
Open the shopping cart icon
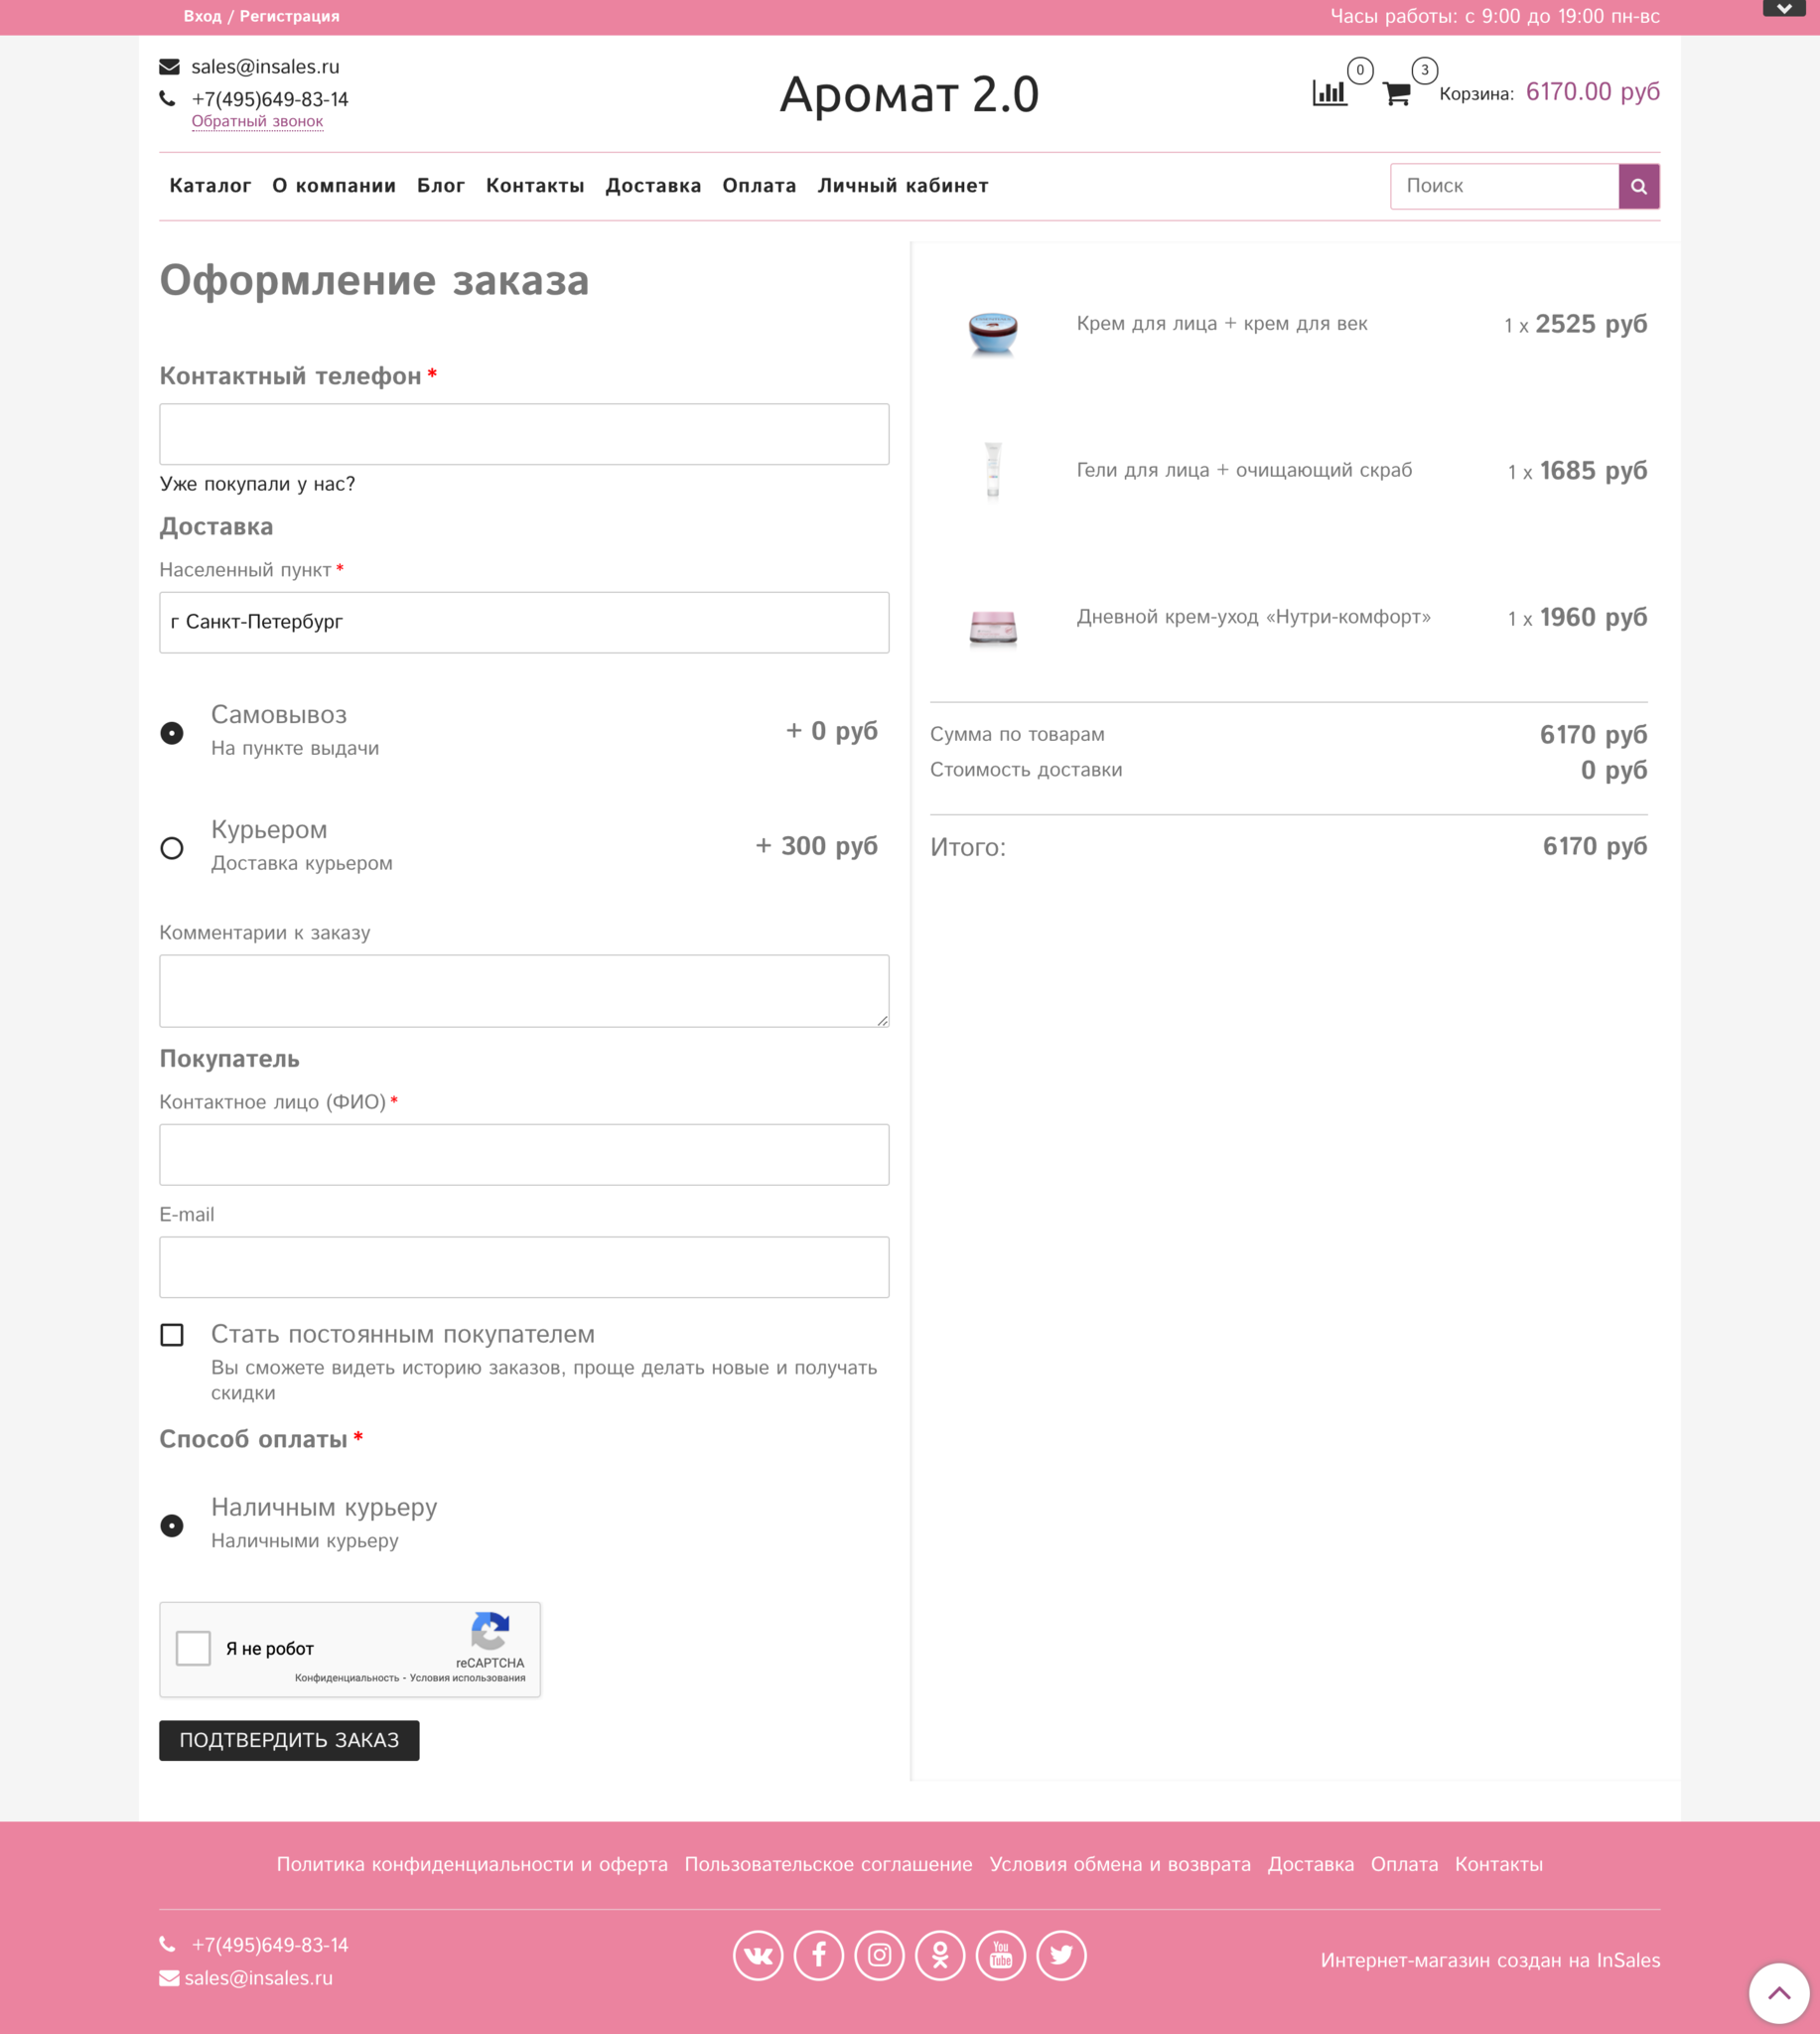pos(1396,93)
